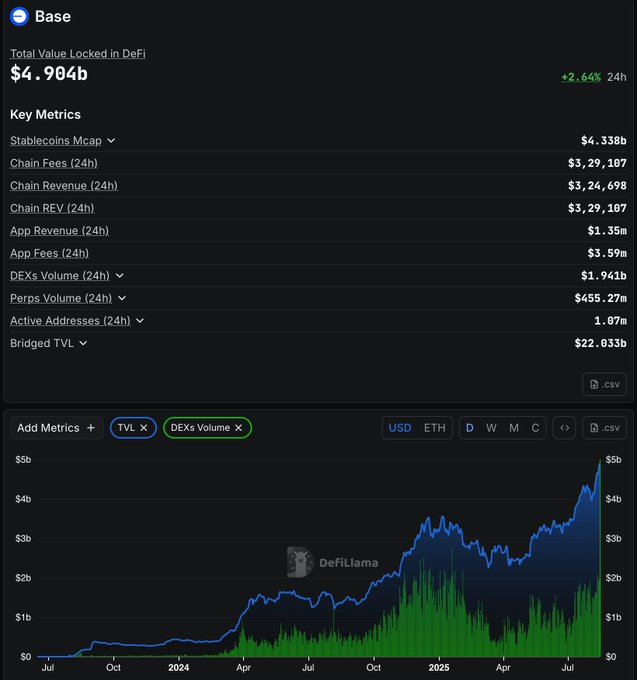The height and width of the screenshot is (680, 637).
Task: Select weekly W chart interval
Action: coord(491,428)
